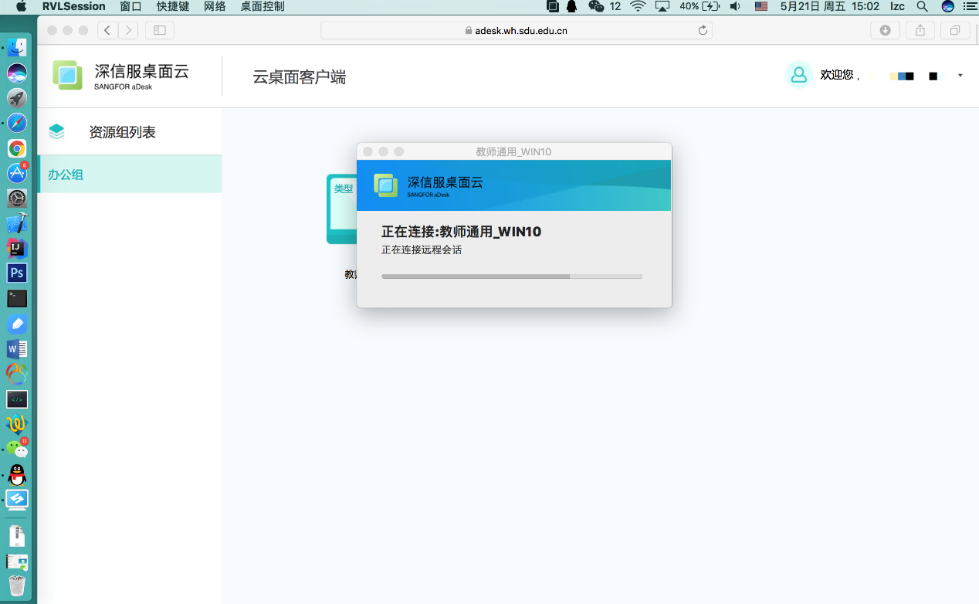The width and height of the screenshot is (979, 604).
Task: Open the US input source flag menu
Action: click(761, 6)
